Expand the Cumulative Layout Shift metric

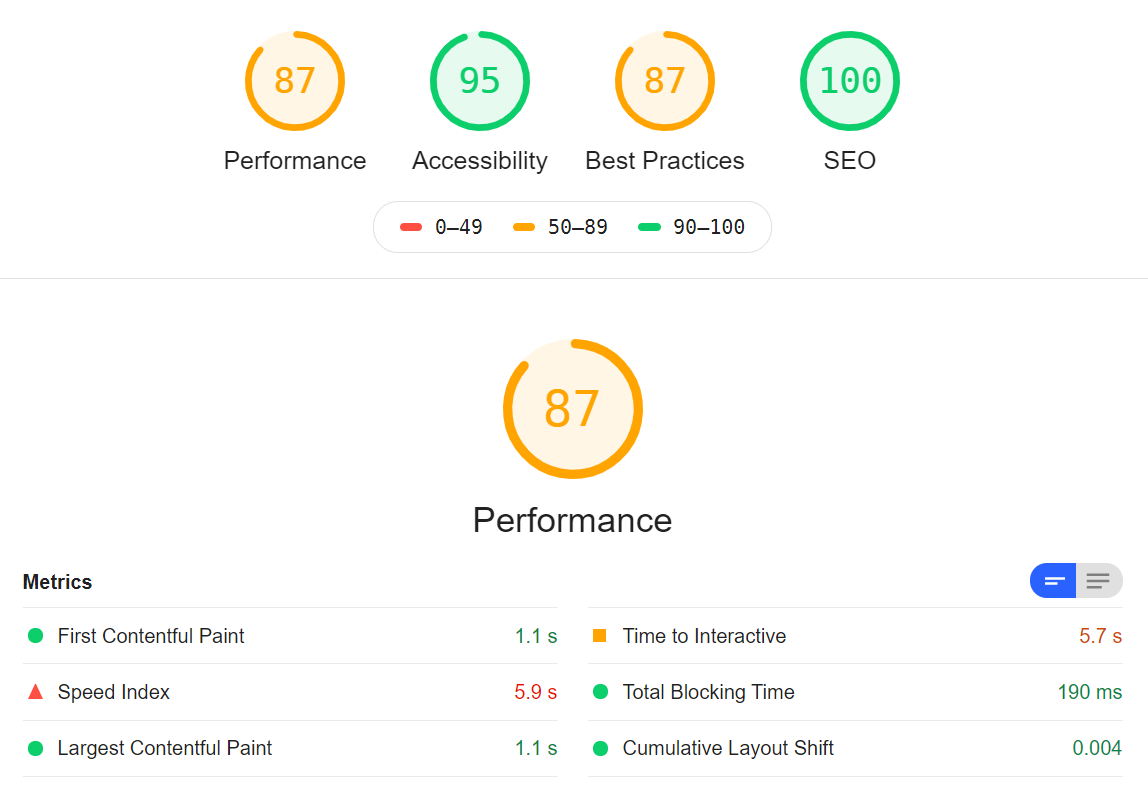[x=728, y=748]
